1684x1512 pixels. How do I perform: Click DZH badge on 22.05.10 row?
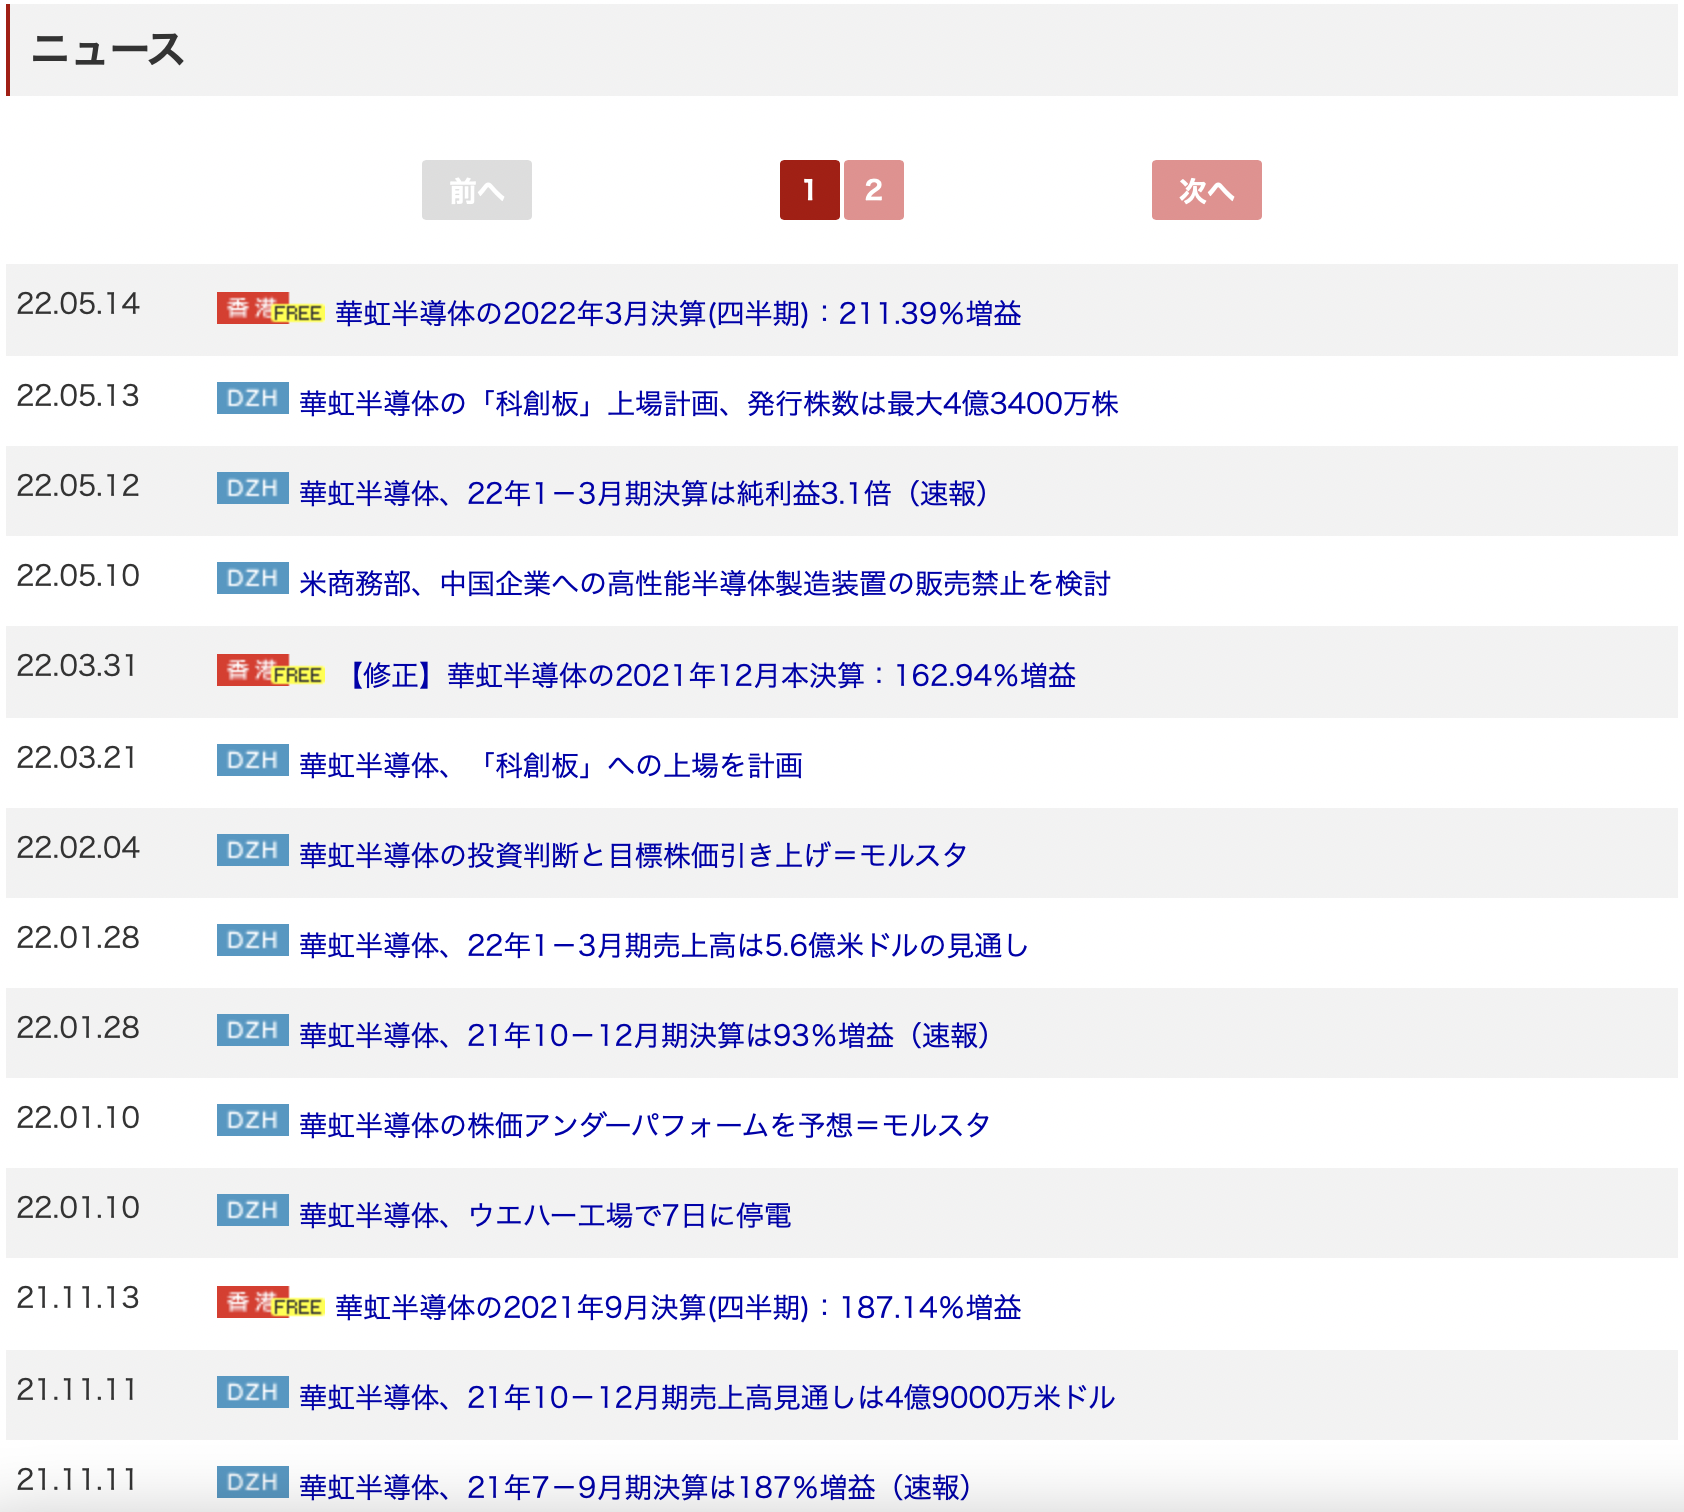pos(253,578)
